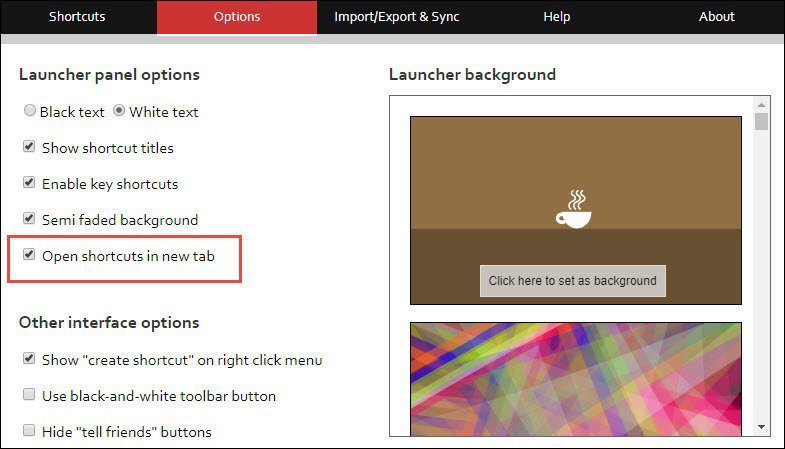Image resolution: width=785 pixels, height=449 pixels.
Task: Select the White text radio button
Action: (119, 110)
